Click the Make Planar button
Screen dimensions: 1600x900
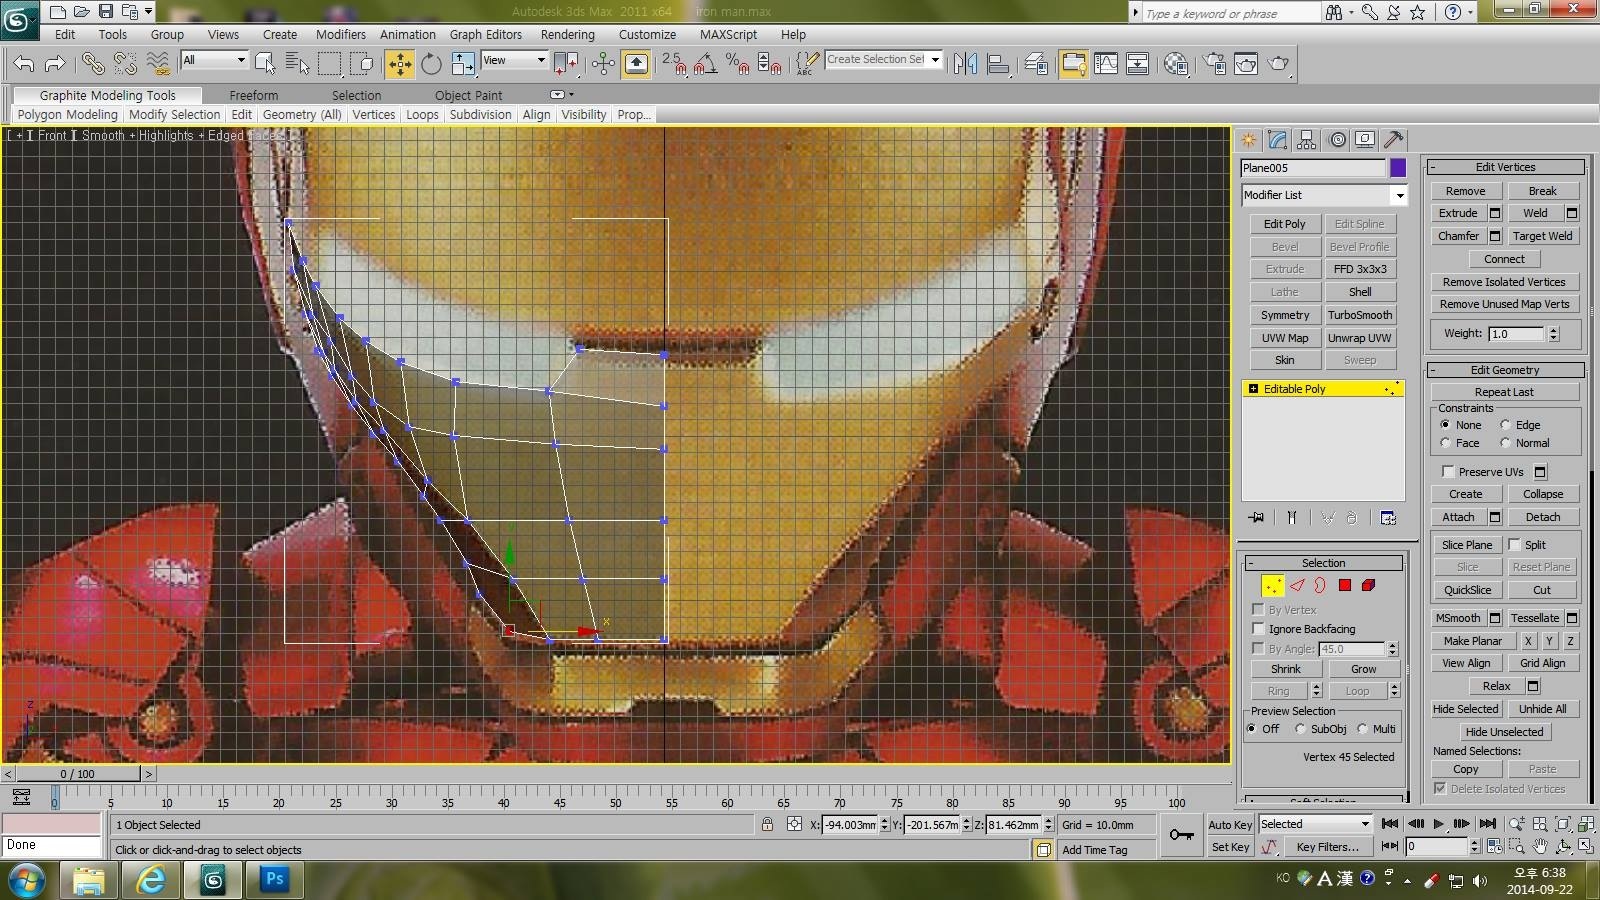point(1473,641)
